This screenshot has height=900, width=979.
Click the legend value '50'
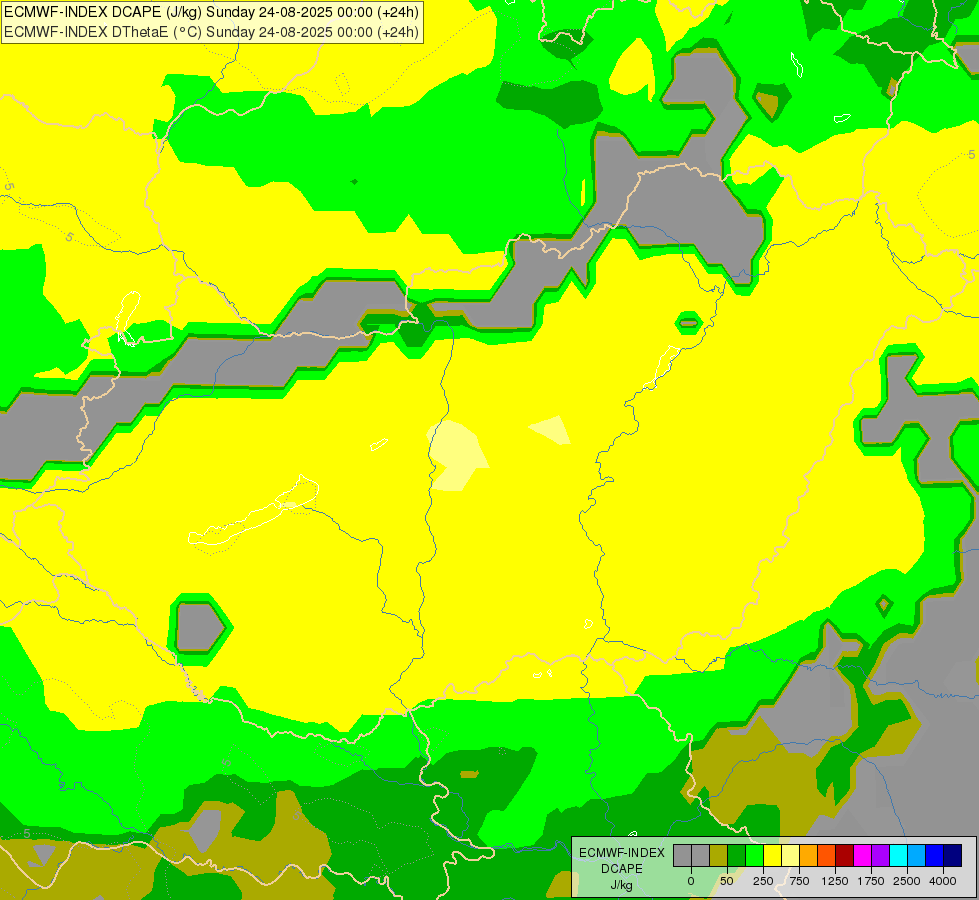tap(727, 881)
